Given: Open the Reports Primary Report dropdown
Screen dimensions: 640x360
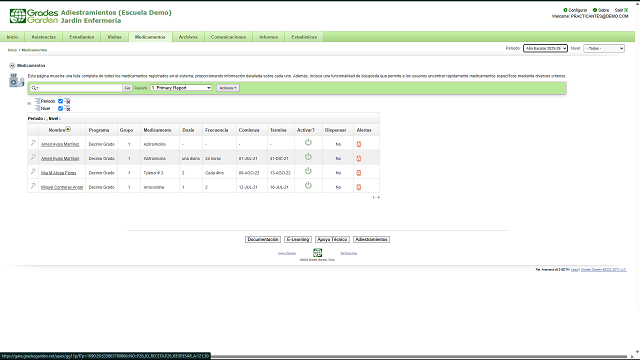Looking at the screenshot, I should [x=181, y=88].
